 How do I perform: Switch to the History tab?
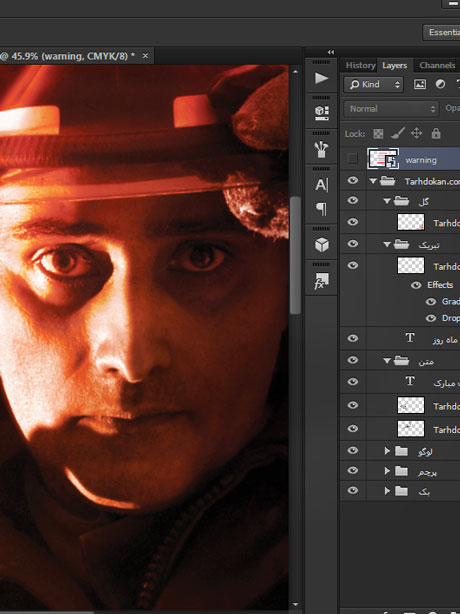[361, 65]
